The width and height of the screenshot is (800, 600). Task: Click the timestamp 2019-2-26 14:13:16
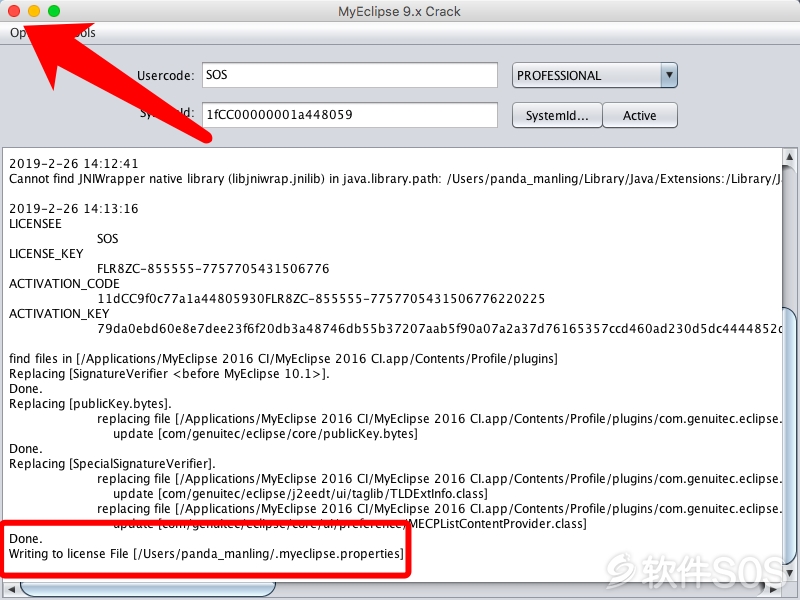73,209
